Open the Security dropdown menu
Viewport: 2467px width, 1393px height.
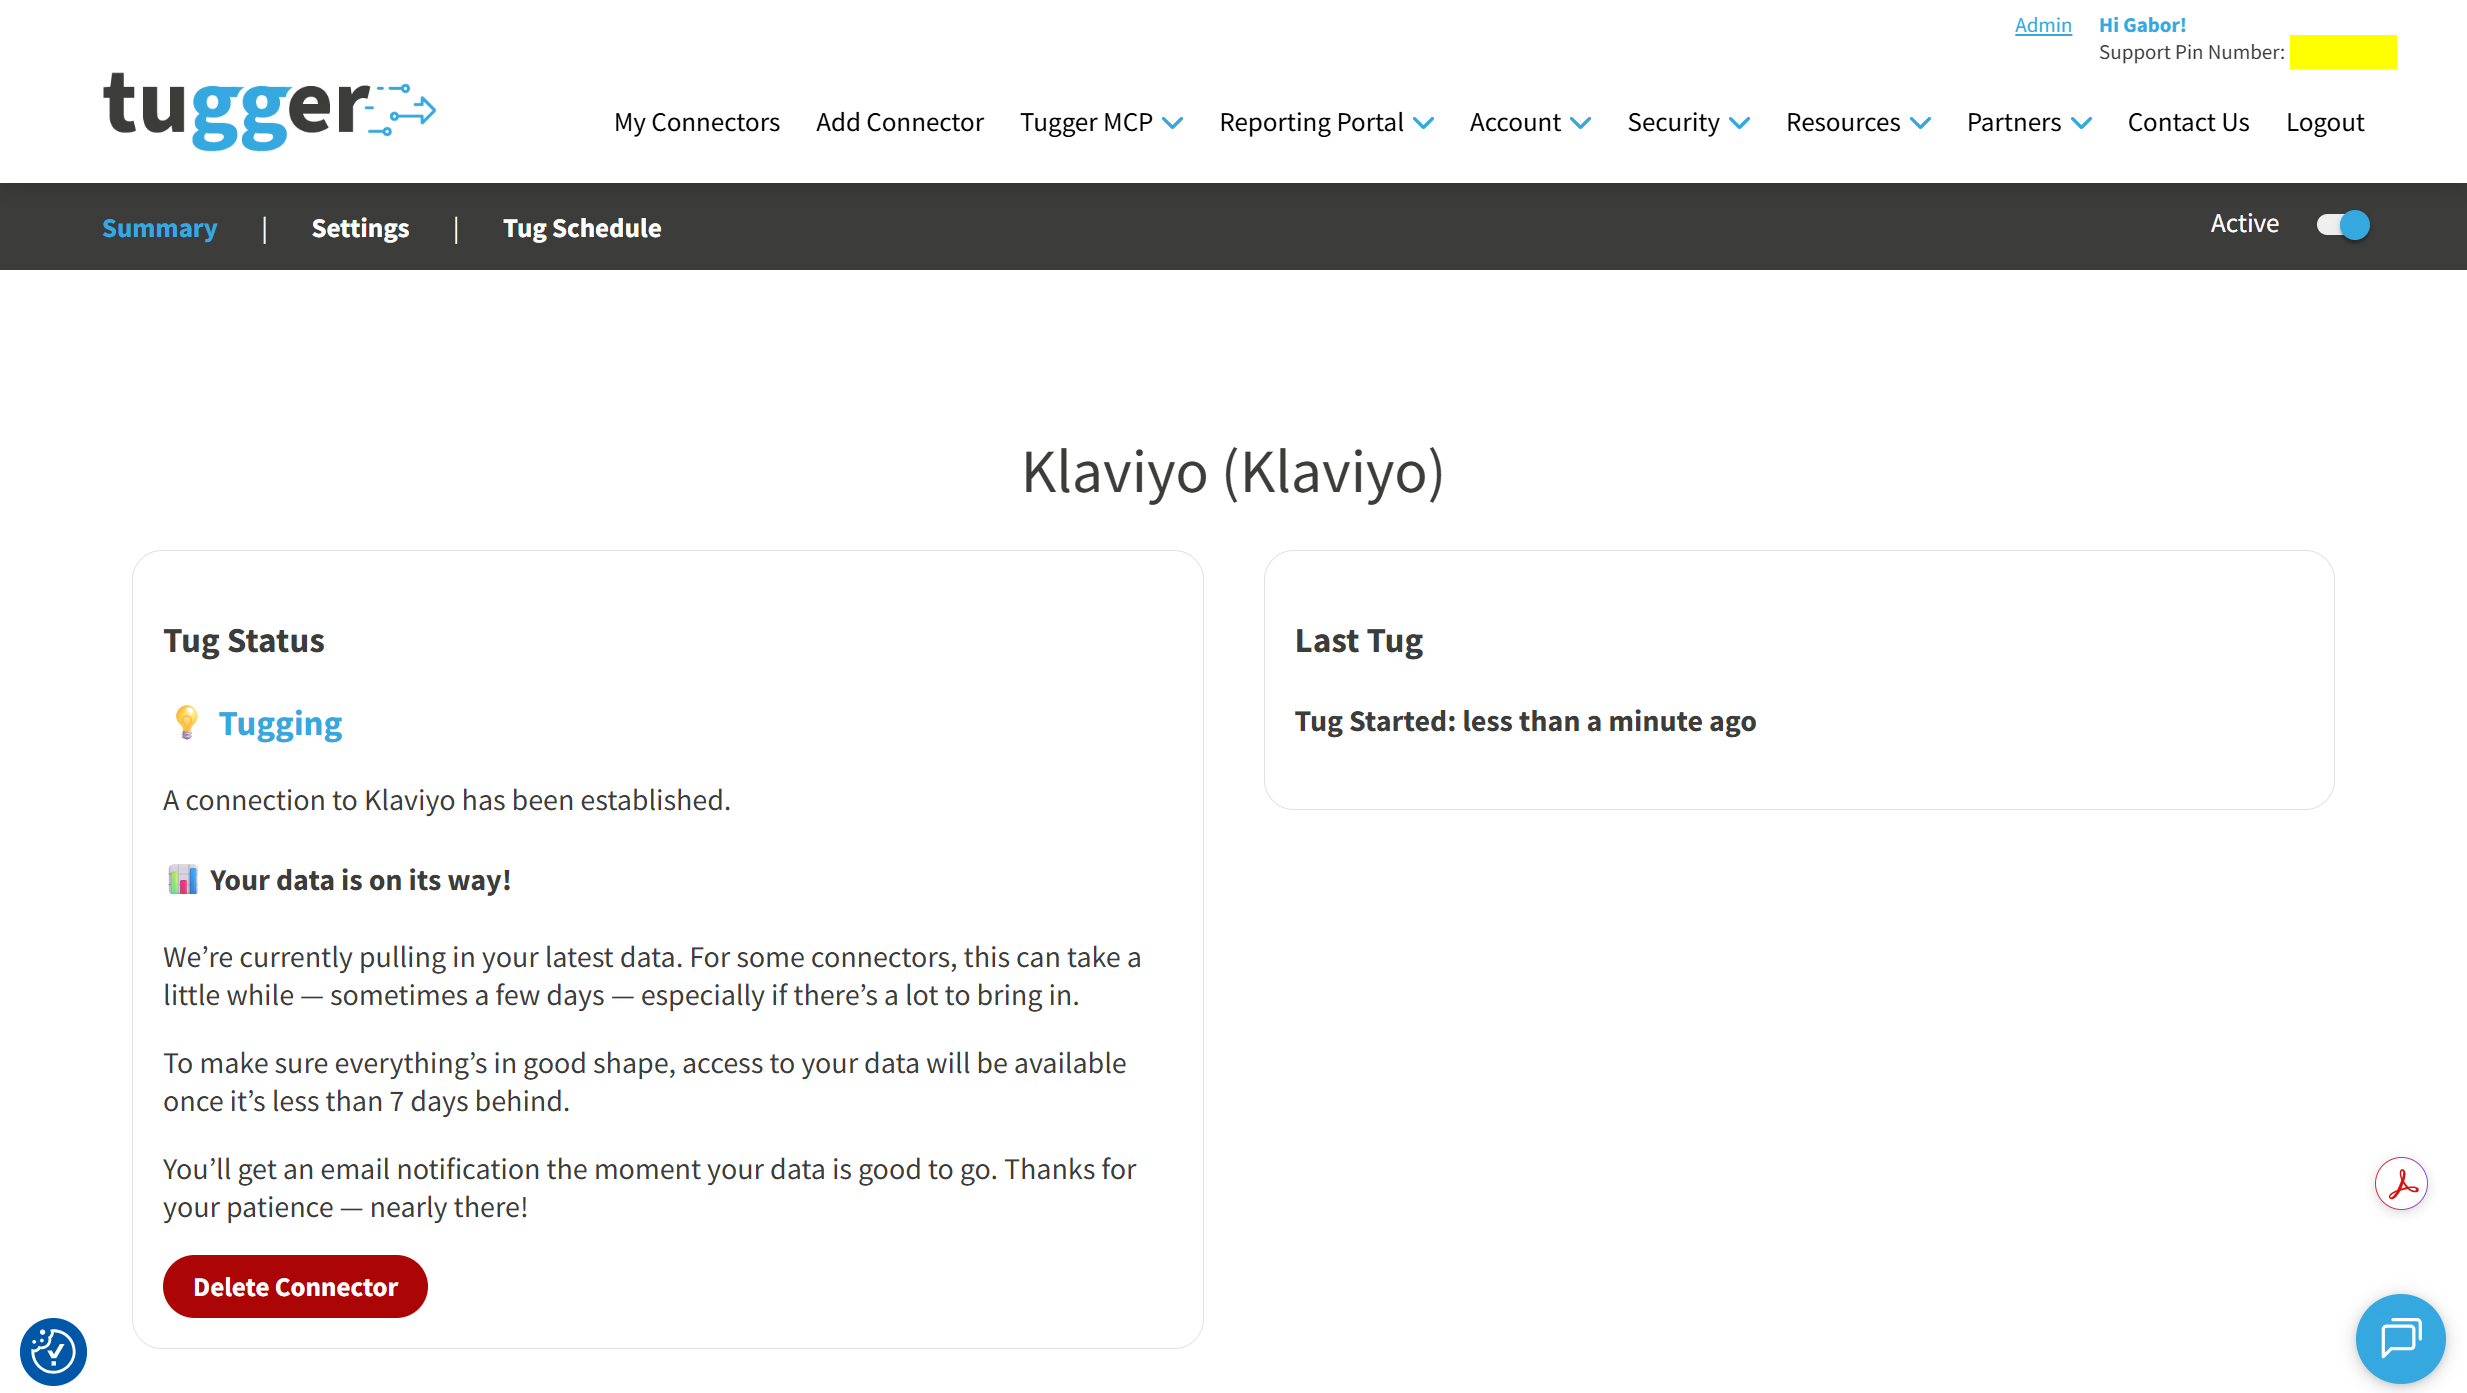(x=1688, y=122)
